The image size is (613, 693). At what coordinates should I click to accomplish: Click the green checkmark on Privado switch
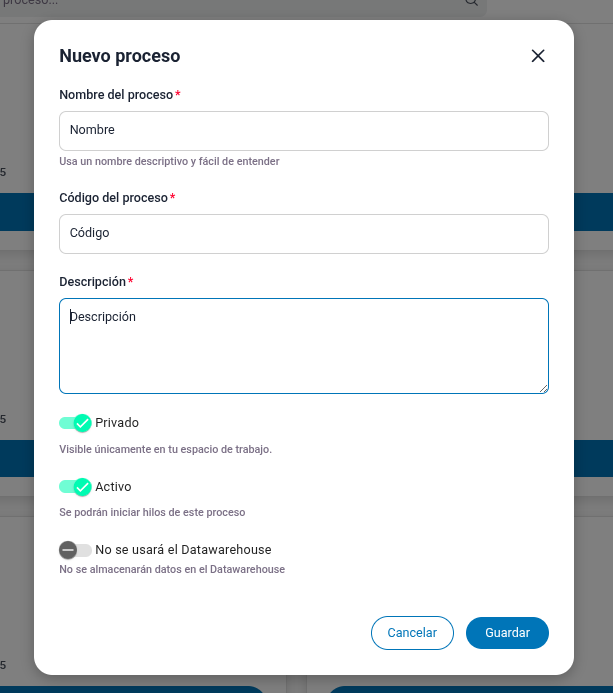83,423
